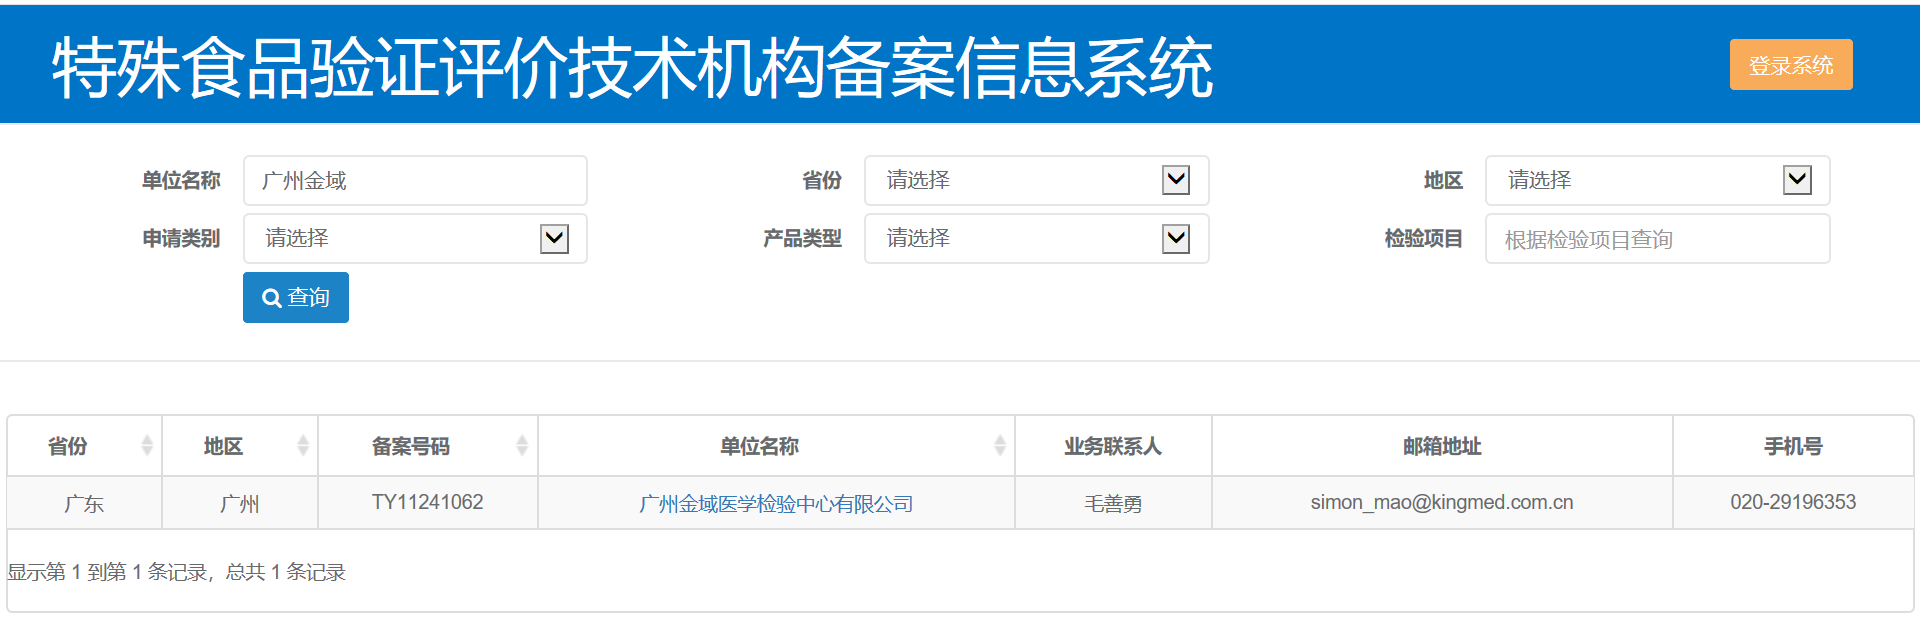Click the 业务联系人 column header
1920x628 pixels.
pos(1113,446)
